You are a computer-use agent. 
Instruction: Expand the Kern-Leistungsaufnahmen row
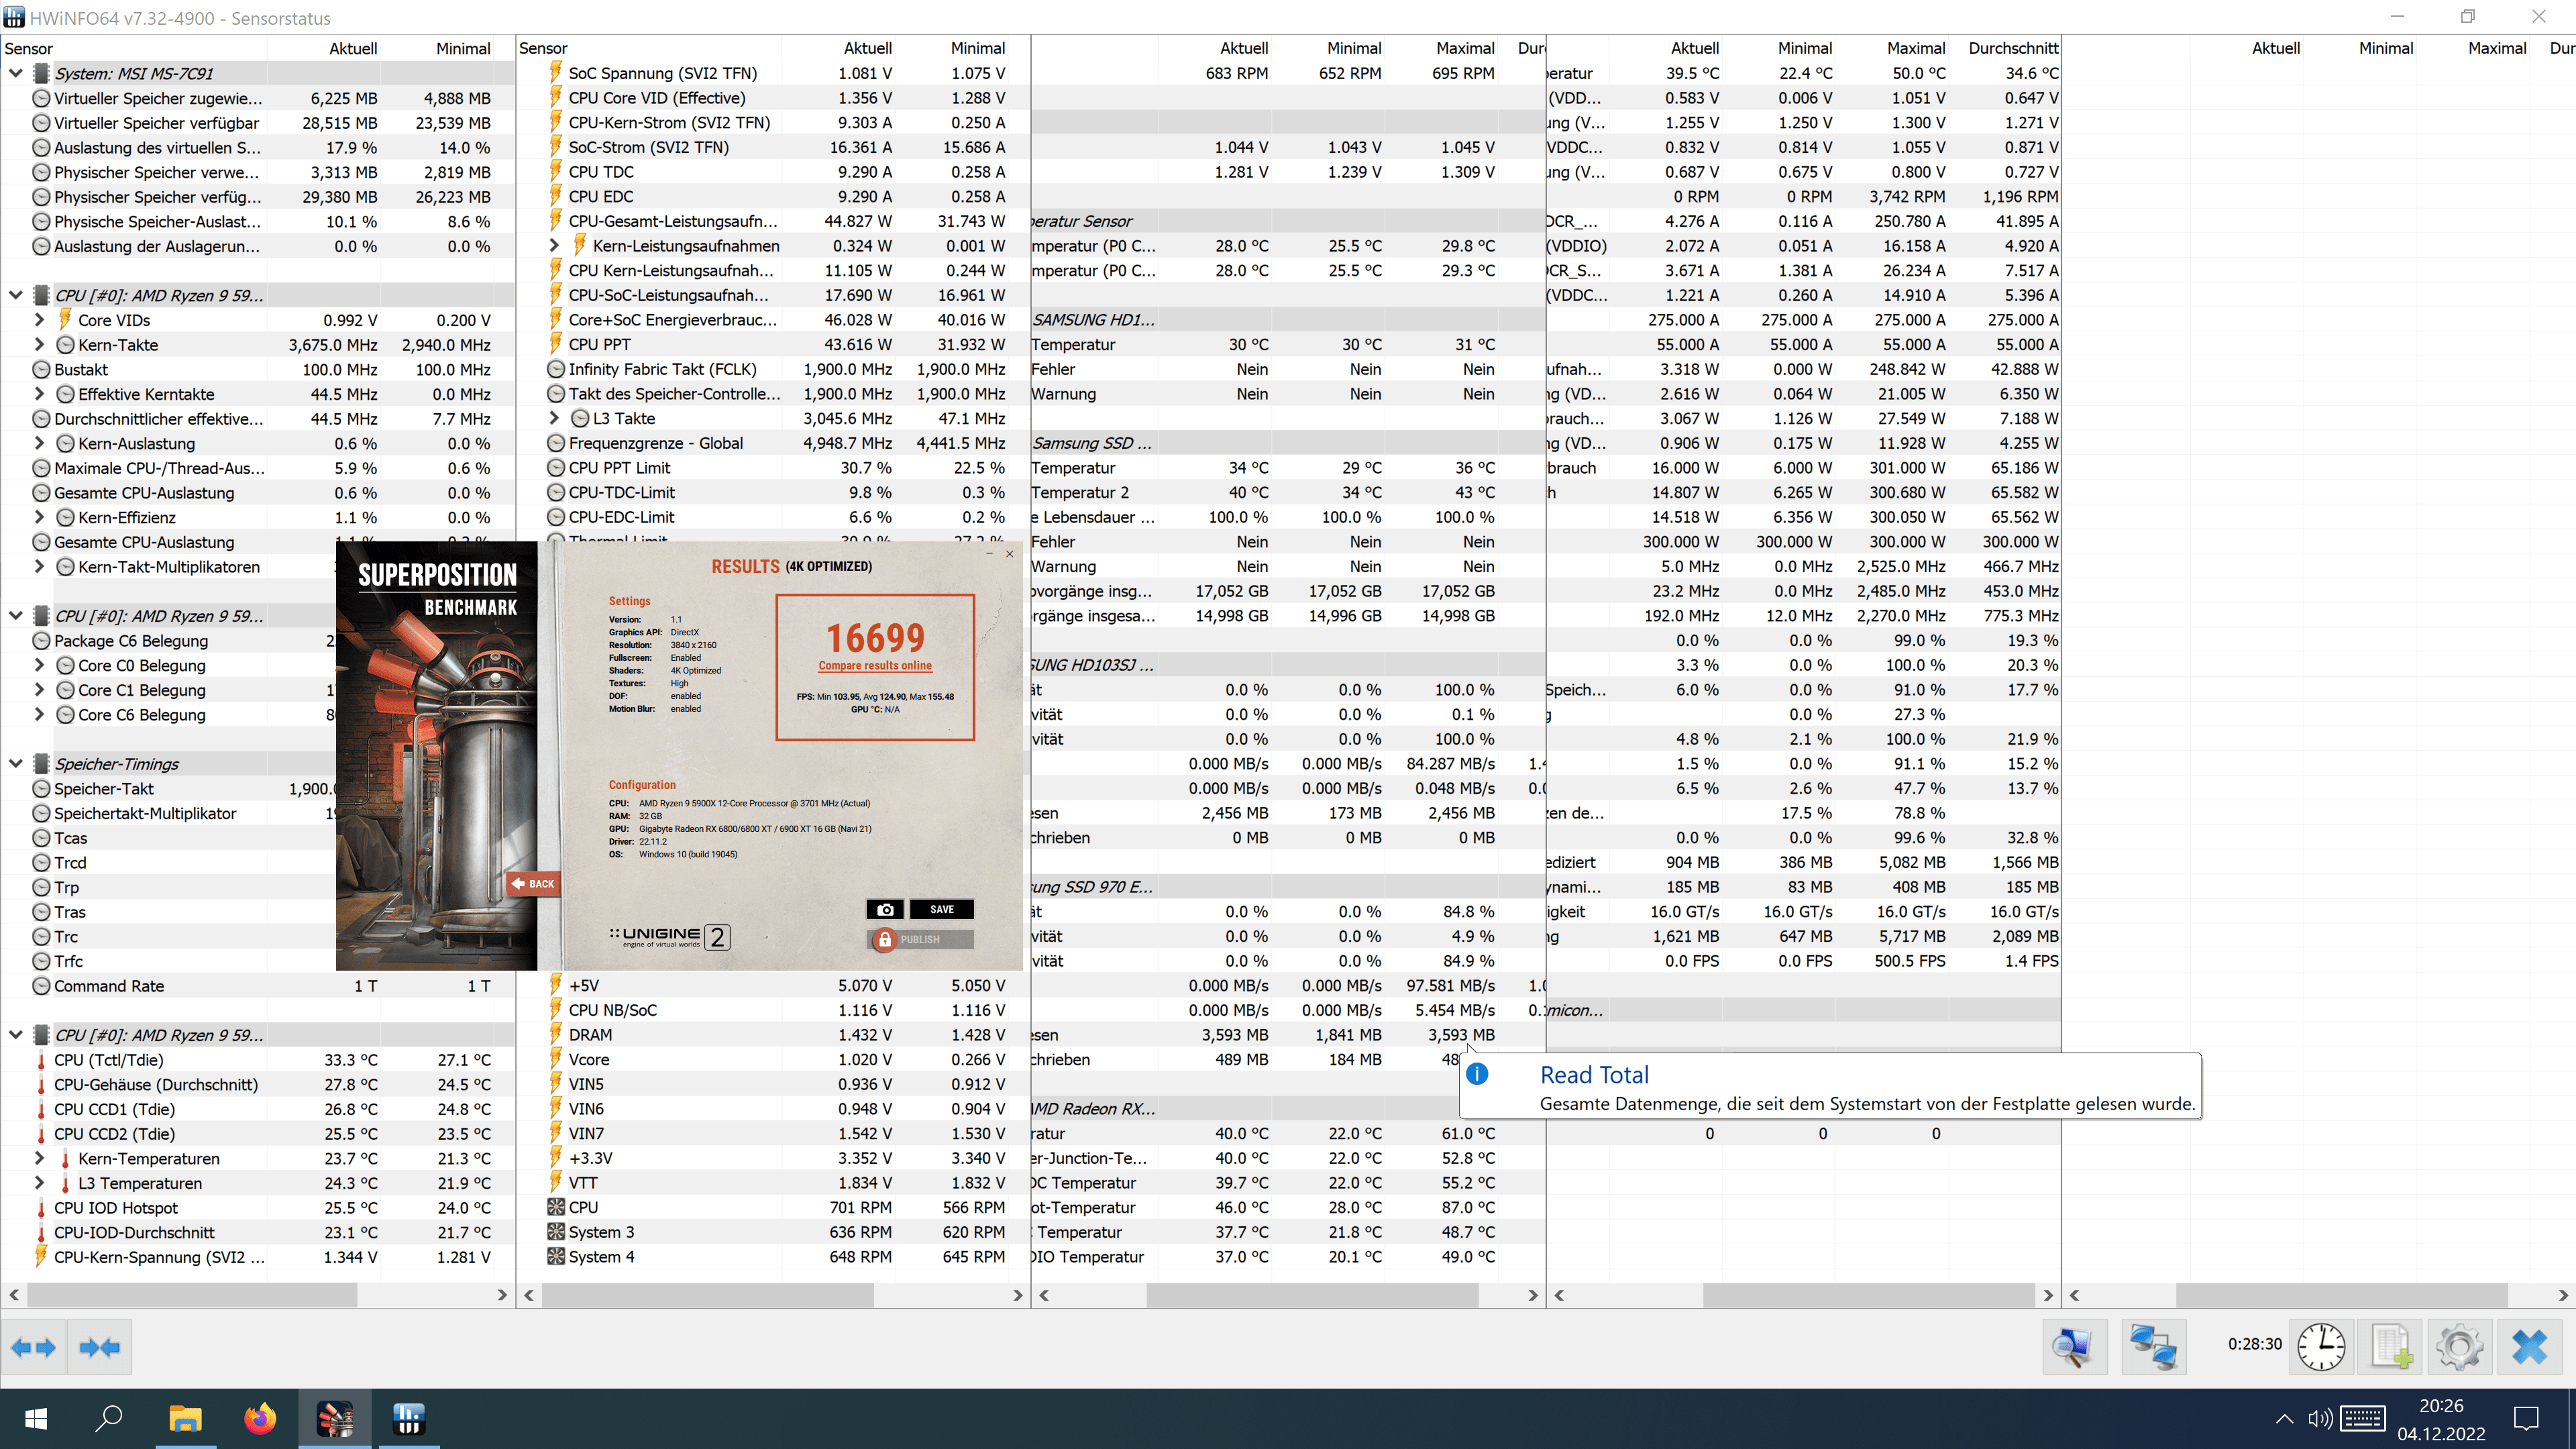(x=554, y=245)
